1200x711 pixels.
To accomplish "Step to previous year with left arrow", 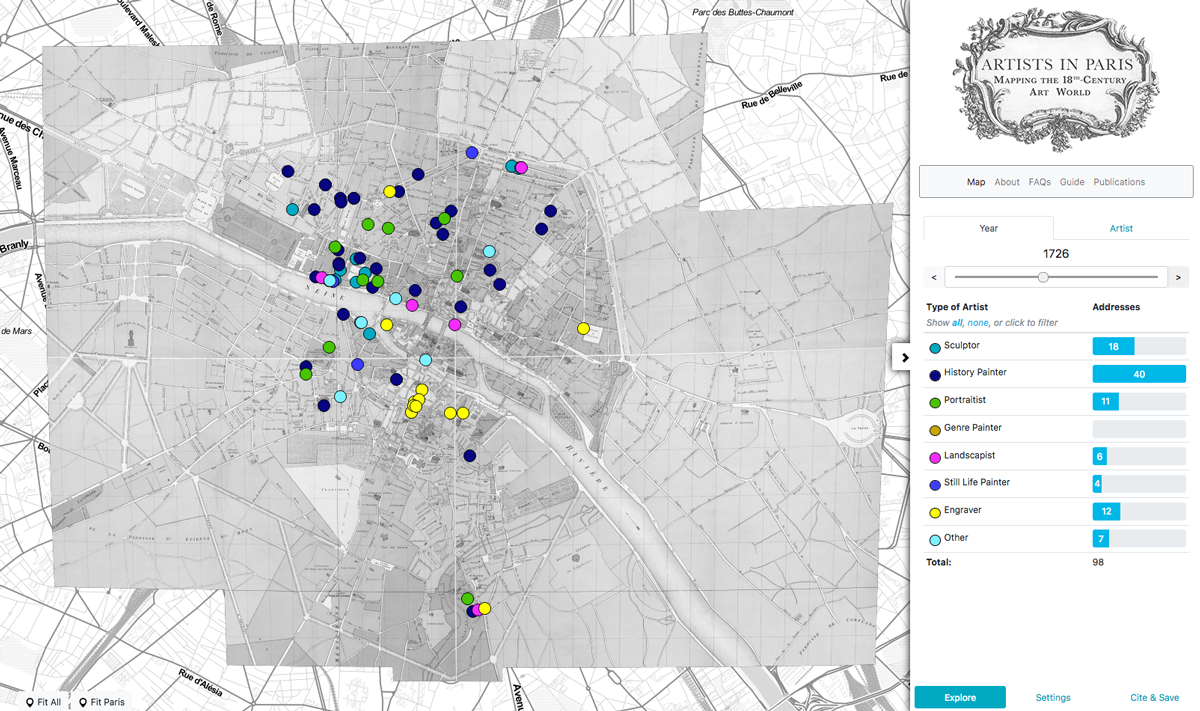I will [934, 277].
